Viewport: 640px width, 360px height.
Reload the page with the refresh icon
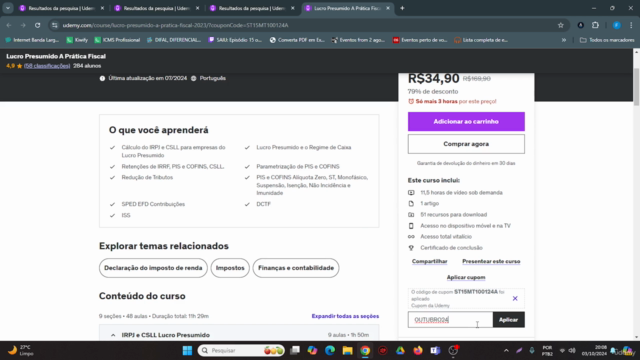(x=38, y=25)
